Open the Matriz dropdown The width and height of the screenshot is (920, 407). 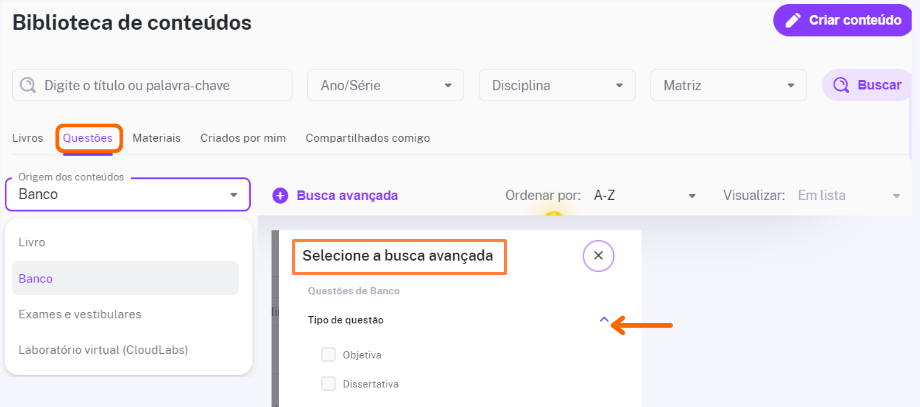pos(728,86)
